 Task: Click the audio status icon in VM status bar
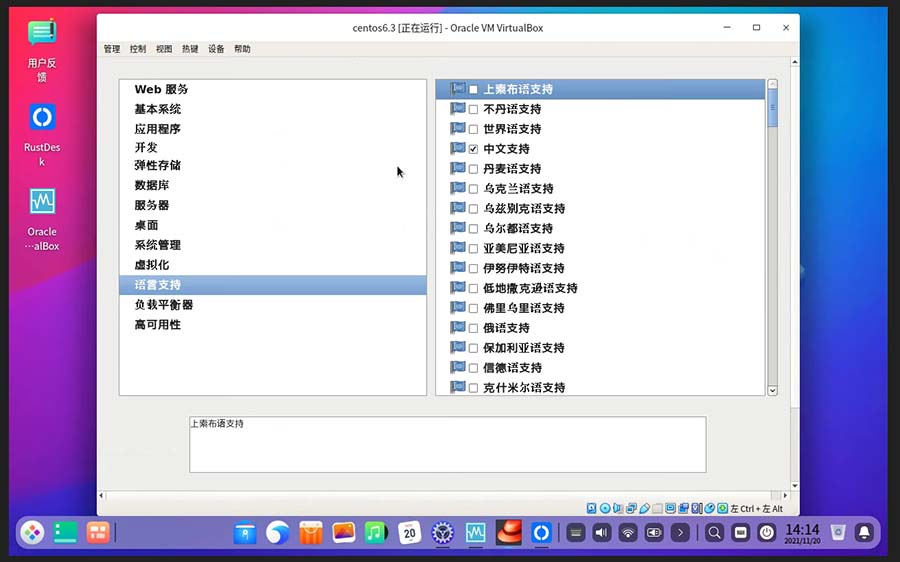(618, 508)
